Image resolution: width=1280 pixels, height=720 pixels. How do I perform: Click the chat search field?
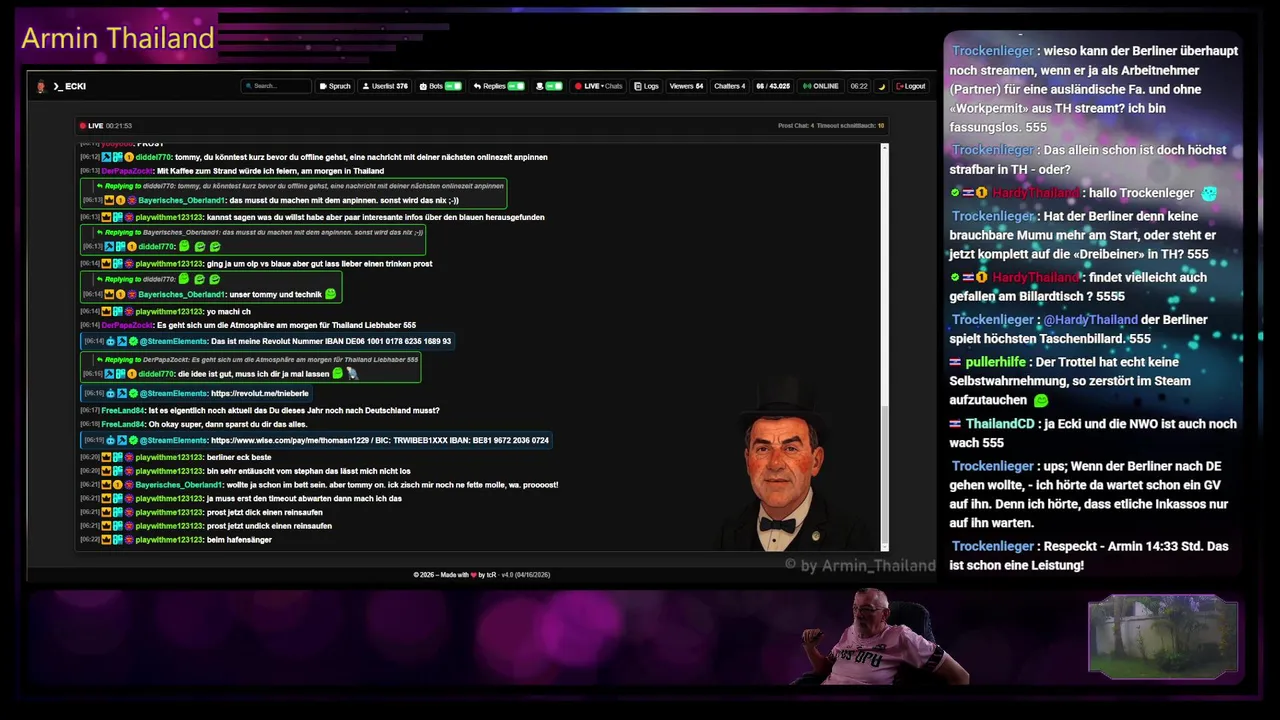coord(276,86)
